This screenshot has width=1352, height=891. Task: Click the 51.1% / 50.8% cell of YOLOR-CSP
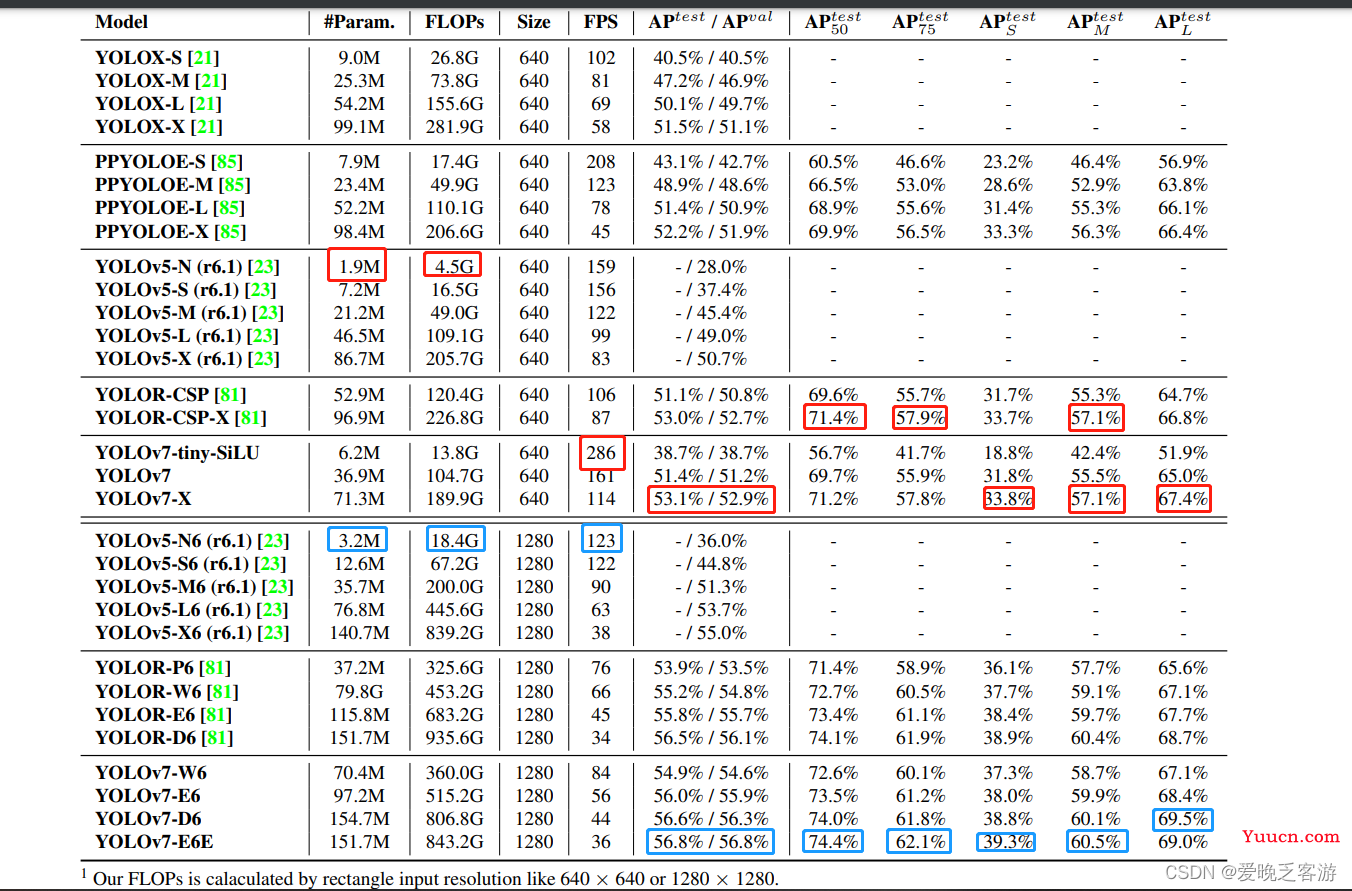click(711, 395)
